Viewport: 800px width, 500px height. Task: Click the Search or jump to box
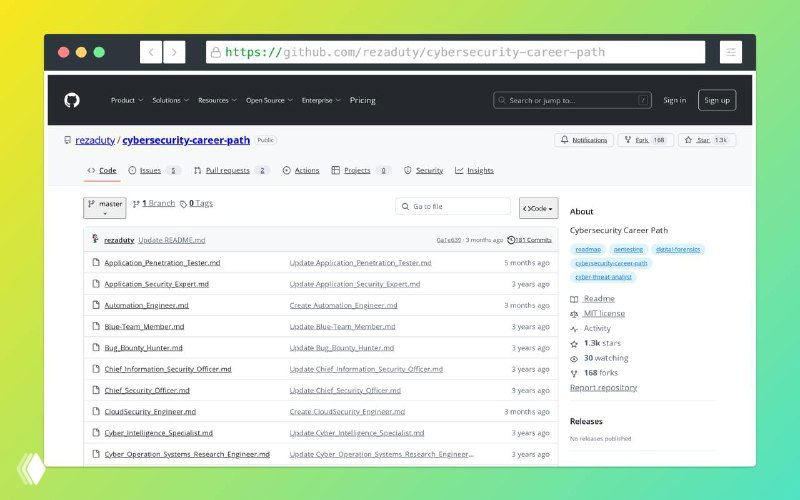click(x=572, y=100)
